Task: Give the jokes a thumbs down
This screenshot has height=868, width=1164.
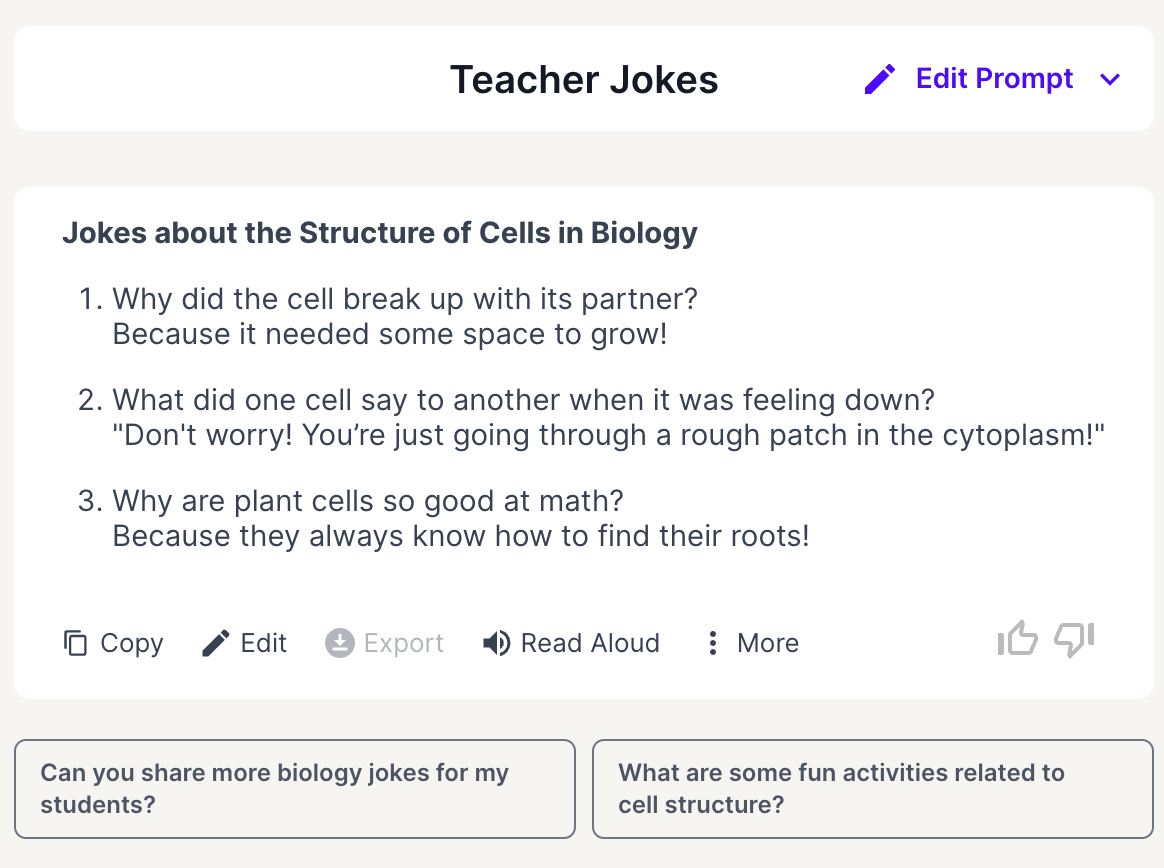Action: pos(1074,639)
